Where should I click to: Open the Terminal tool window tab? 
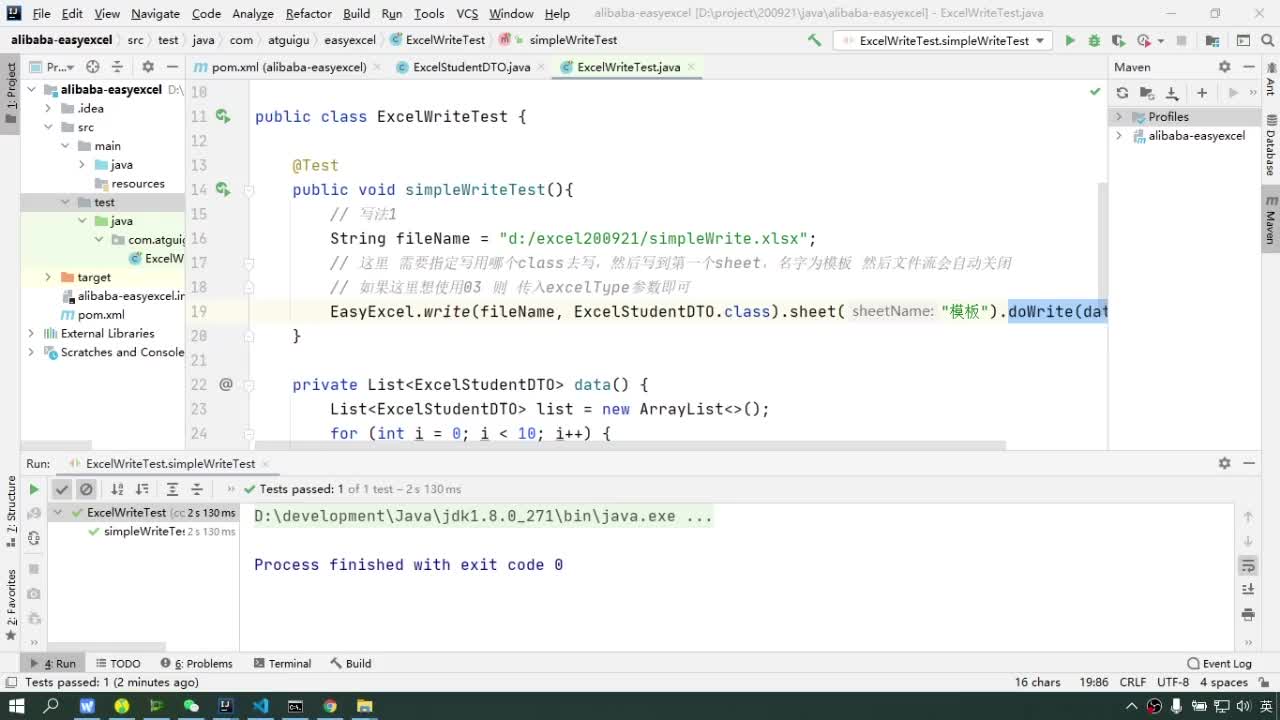(282, 663)
